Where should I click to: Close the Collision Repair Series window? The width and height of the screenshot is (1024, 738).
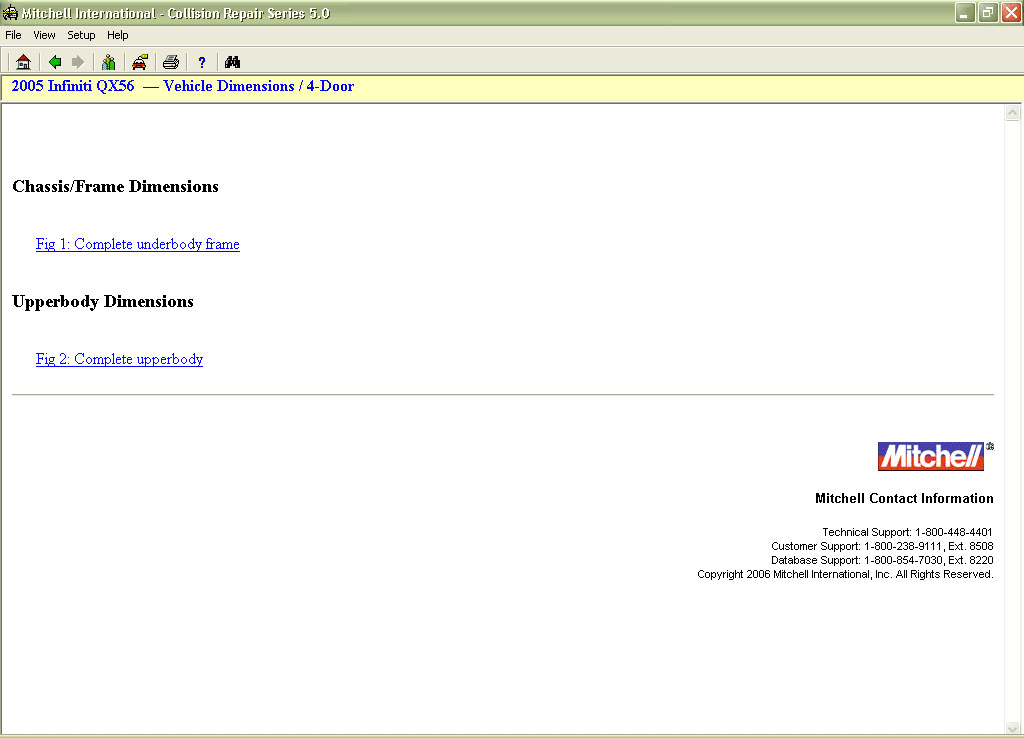pyautogui.click(x=1012, y=12)
